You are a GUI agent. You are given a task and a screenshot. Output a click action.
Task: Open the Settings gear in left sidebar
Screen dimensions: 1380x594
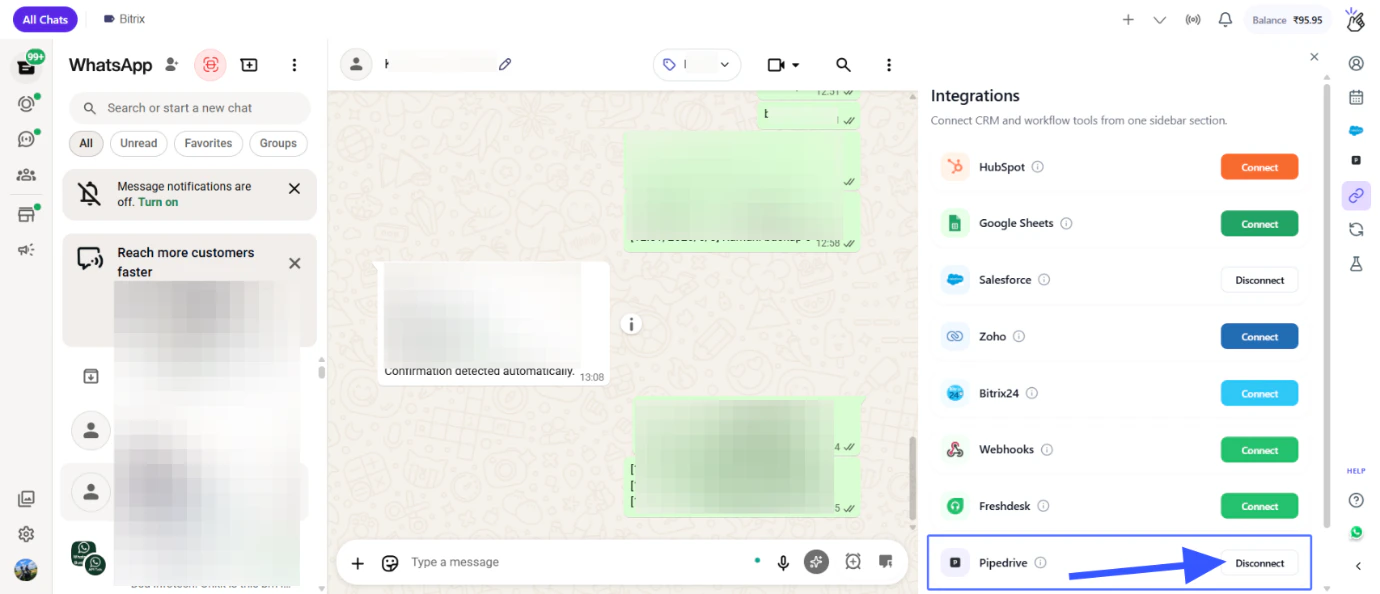(27, 534)
